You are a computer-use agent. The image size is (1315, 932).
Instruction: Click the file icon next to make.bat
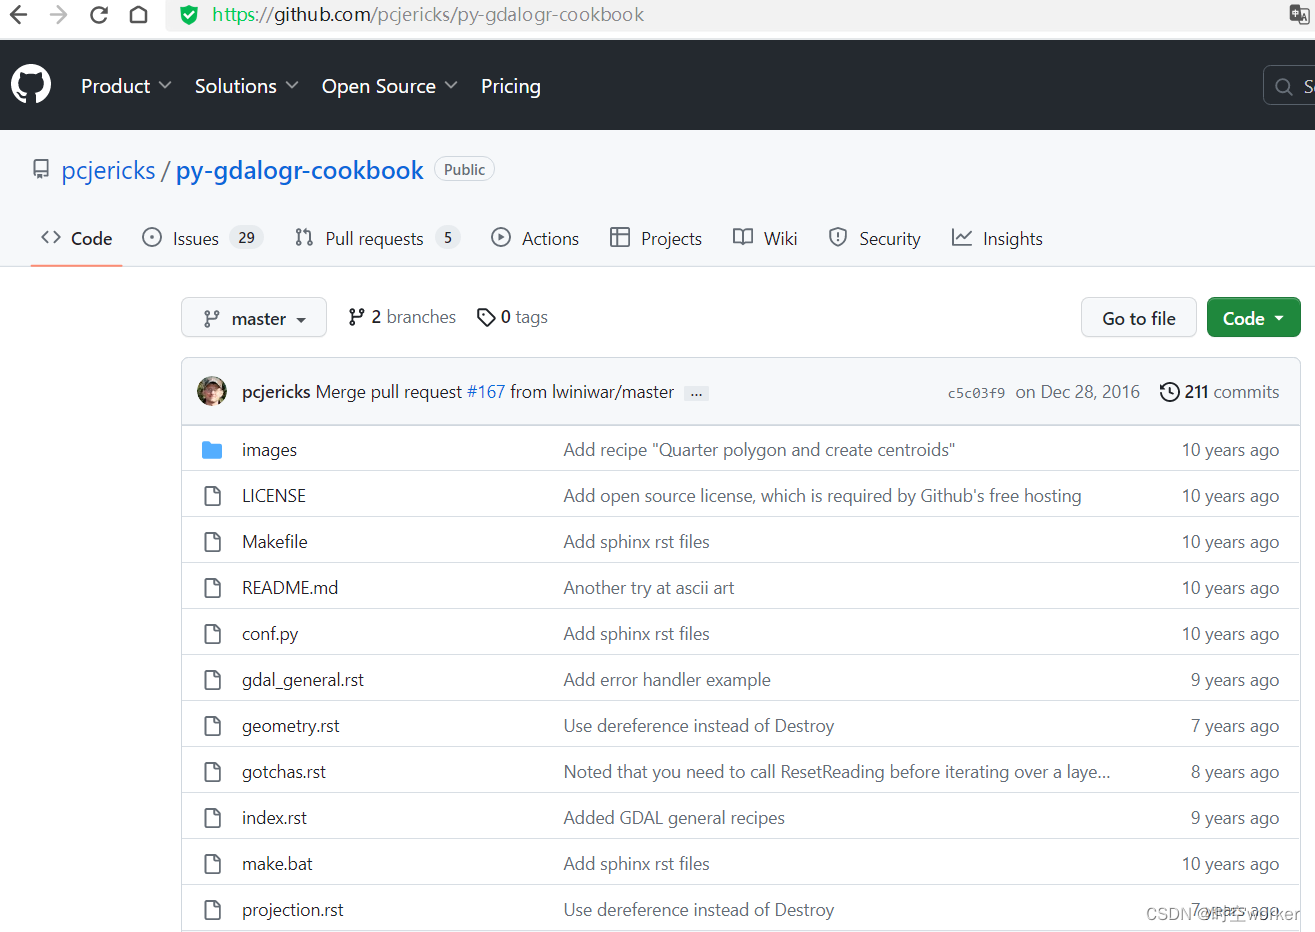(x=212, y=864)
